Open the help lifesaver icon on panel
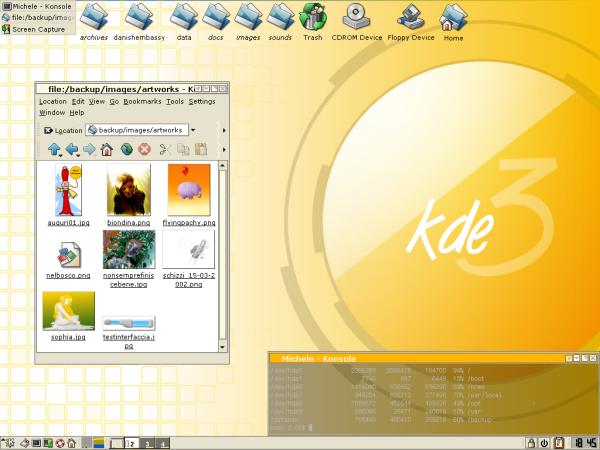 coord(60,443)
